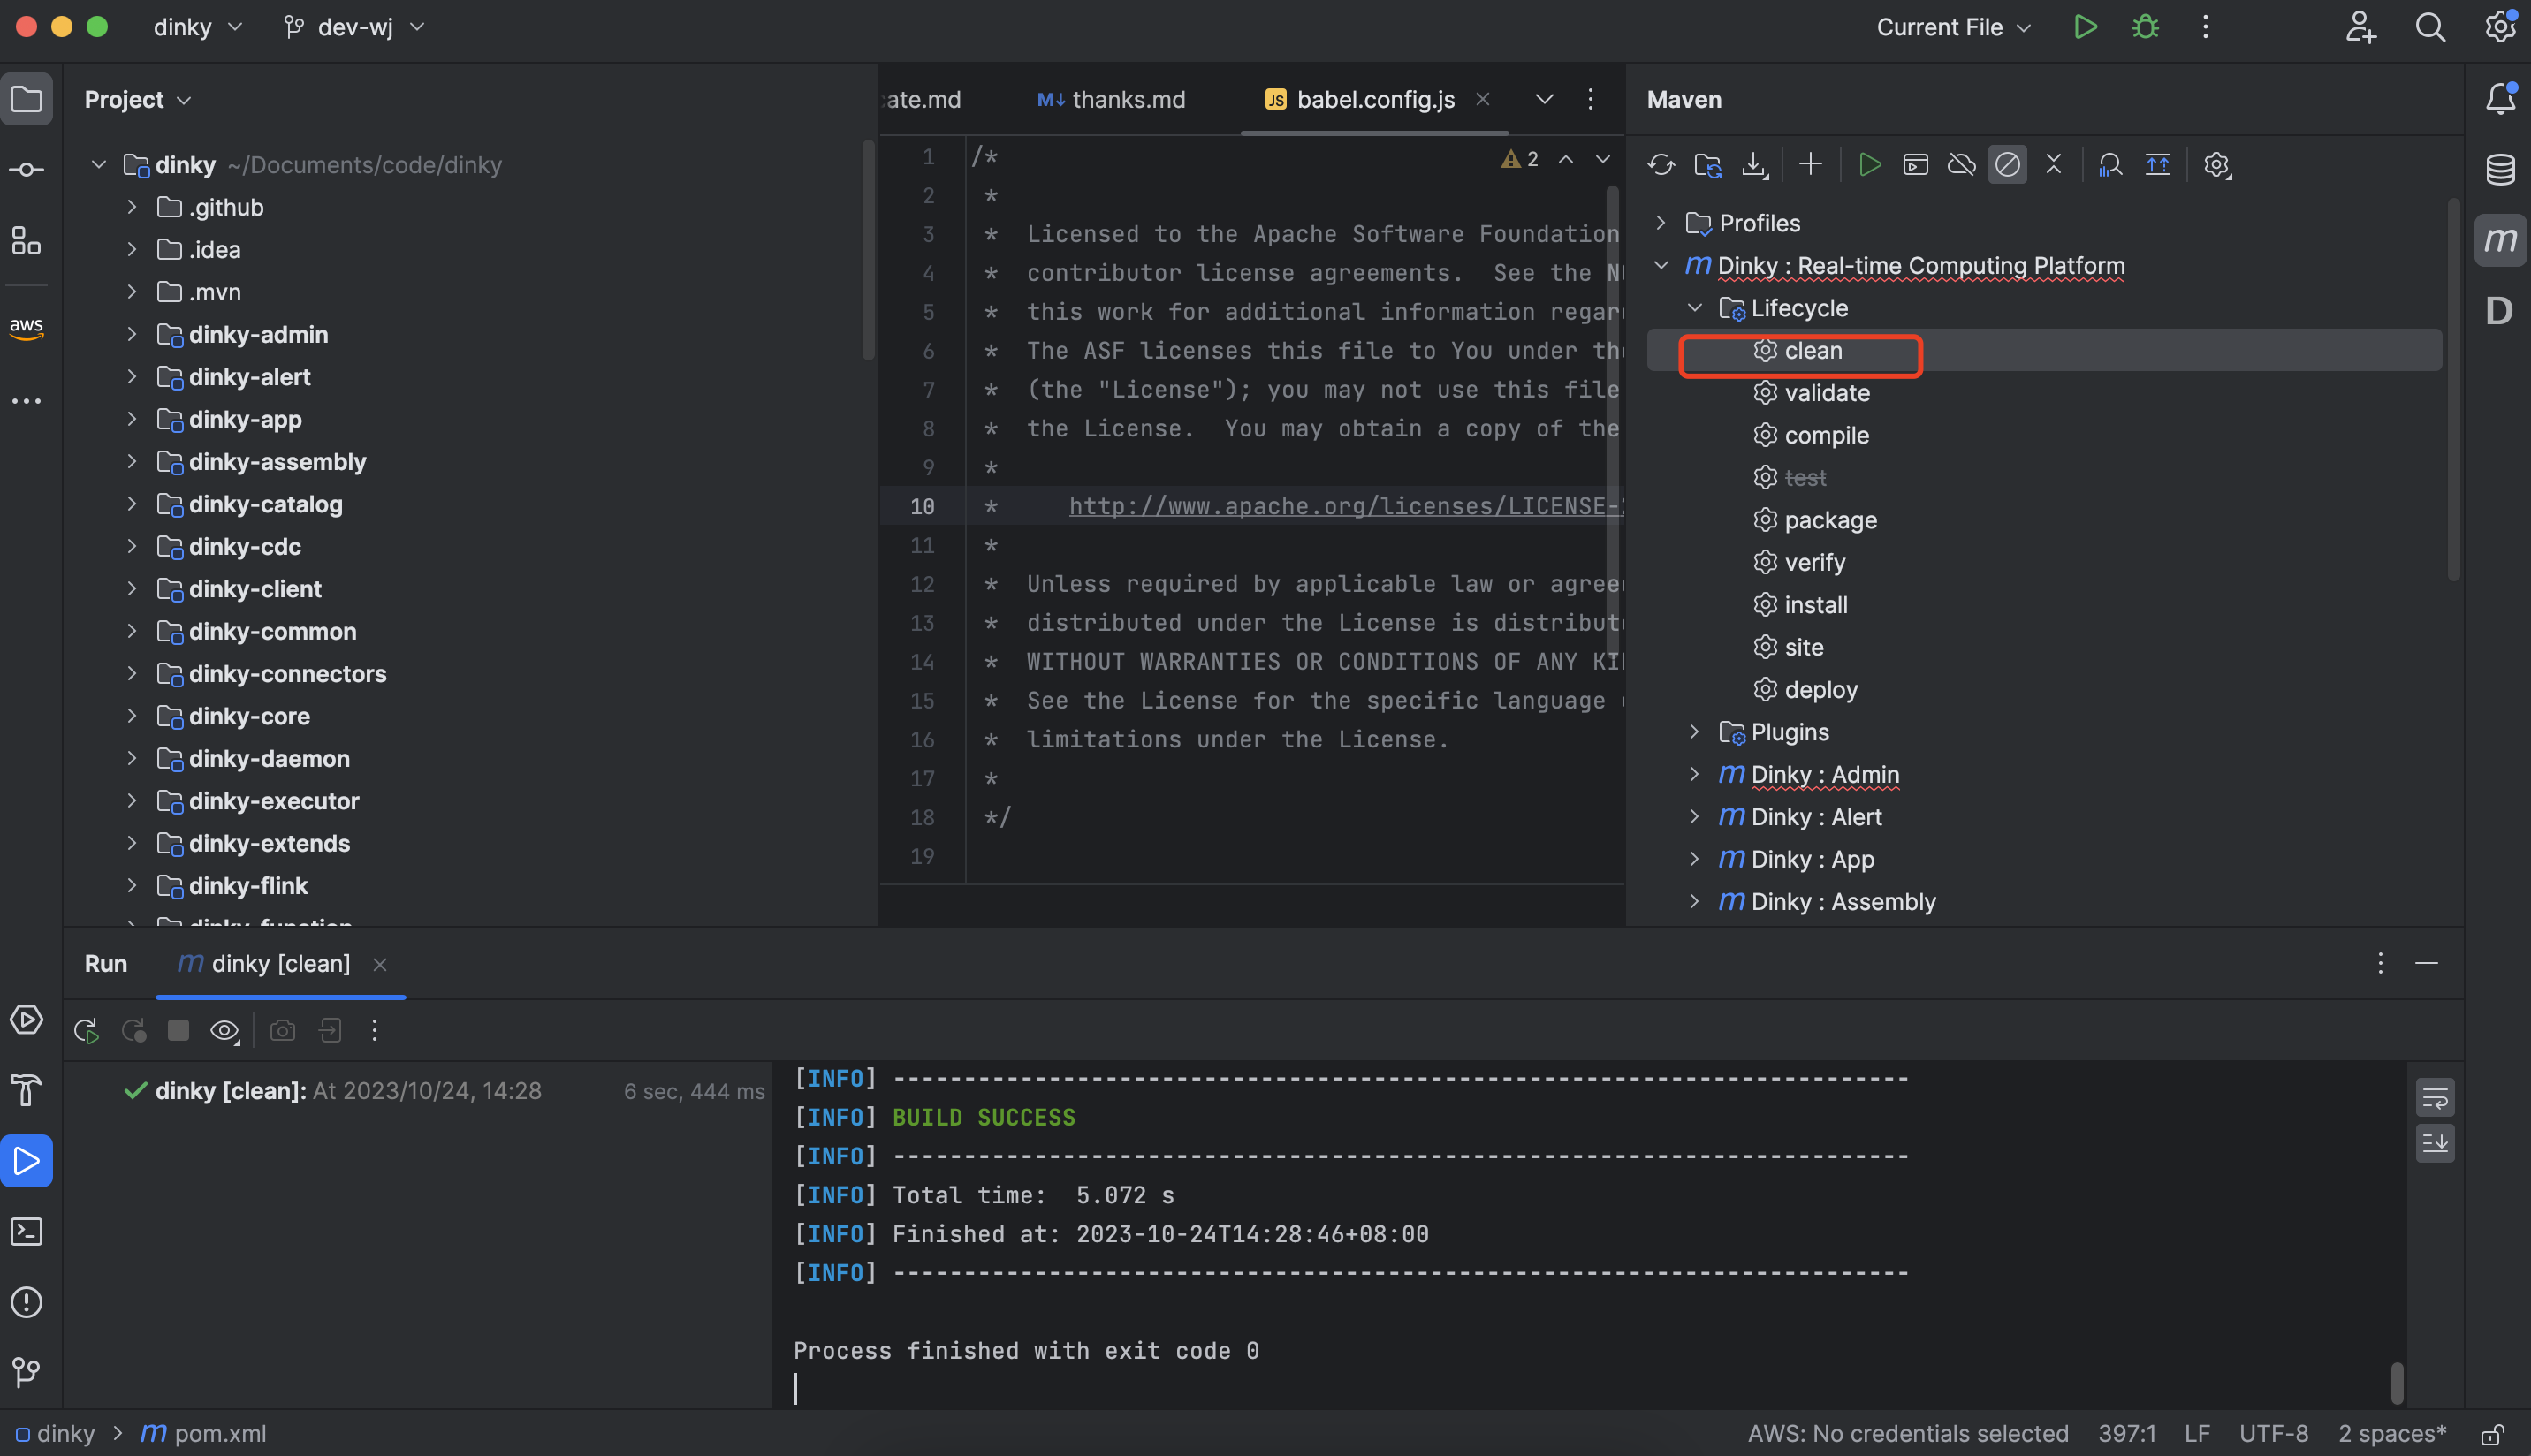Expand the Profiles node in Maven panel

[1661, 223]
